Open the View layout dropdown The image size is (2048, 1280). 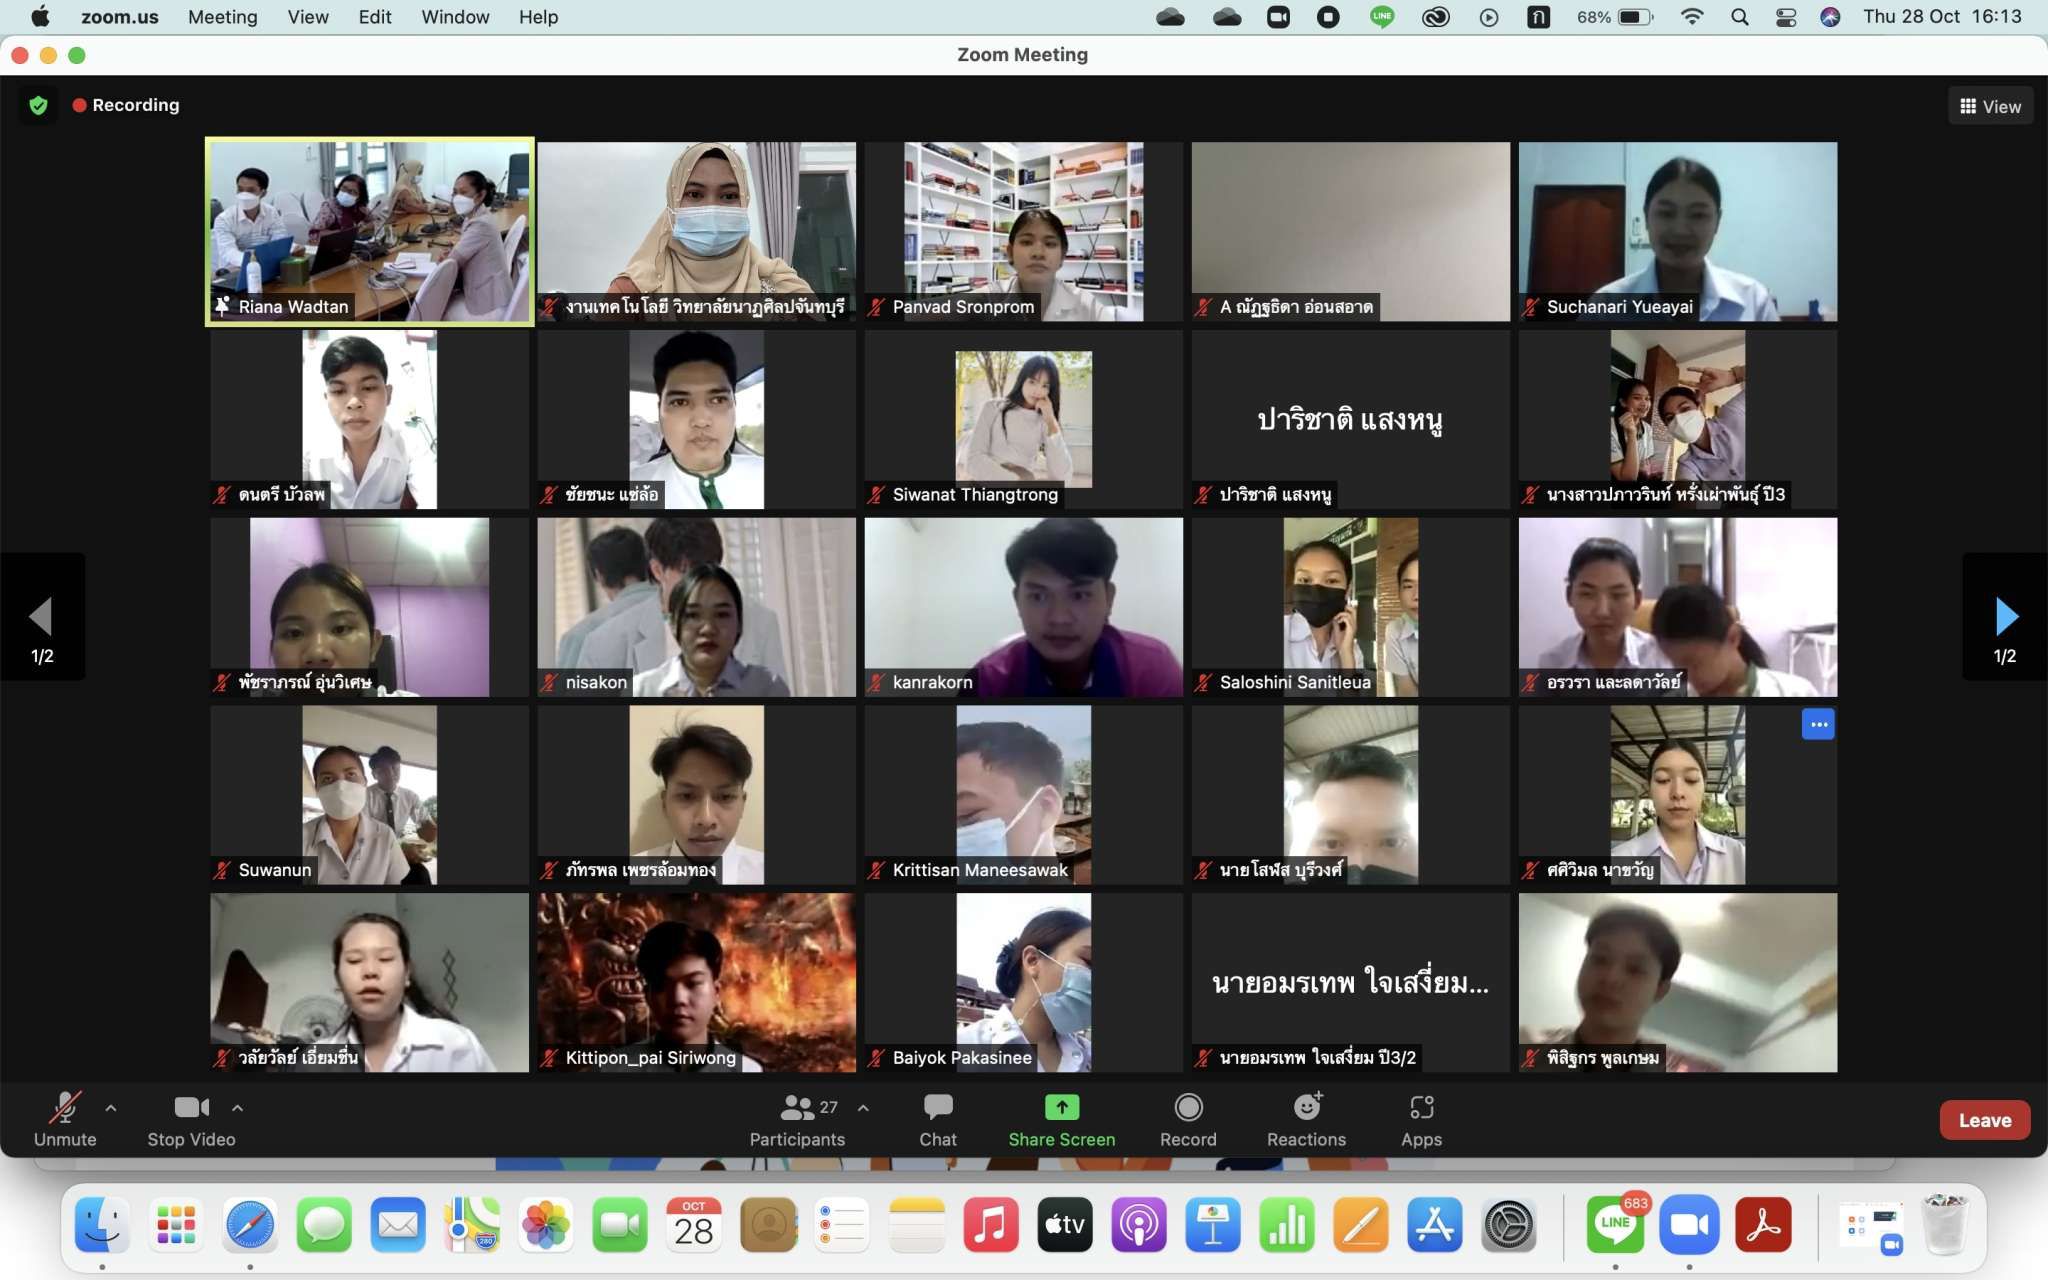point(1990,106)
